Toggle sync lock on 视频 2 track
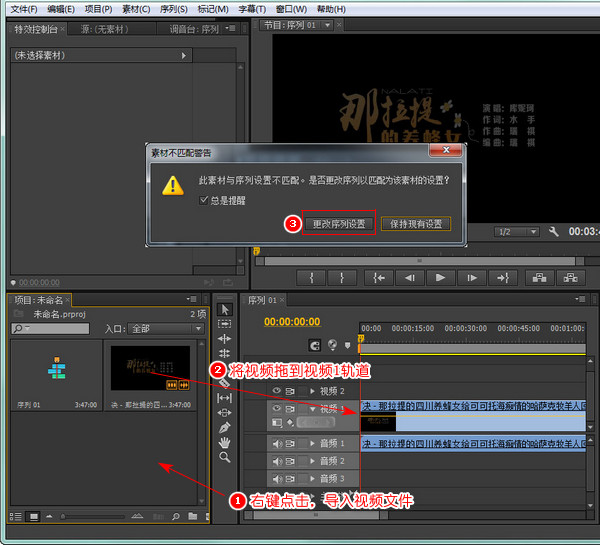Image resolution: width=600 pixels, height=545 pixels. tap(290, 391)
